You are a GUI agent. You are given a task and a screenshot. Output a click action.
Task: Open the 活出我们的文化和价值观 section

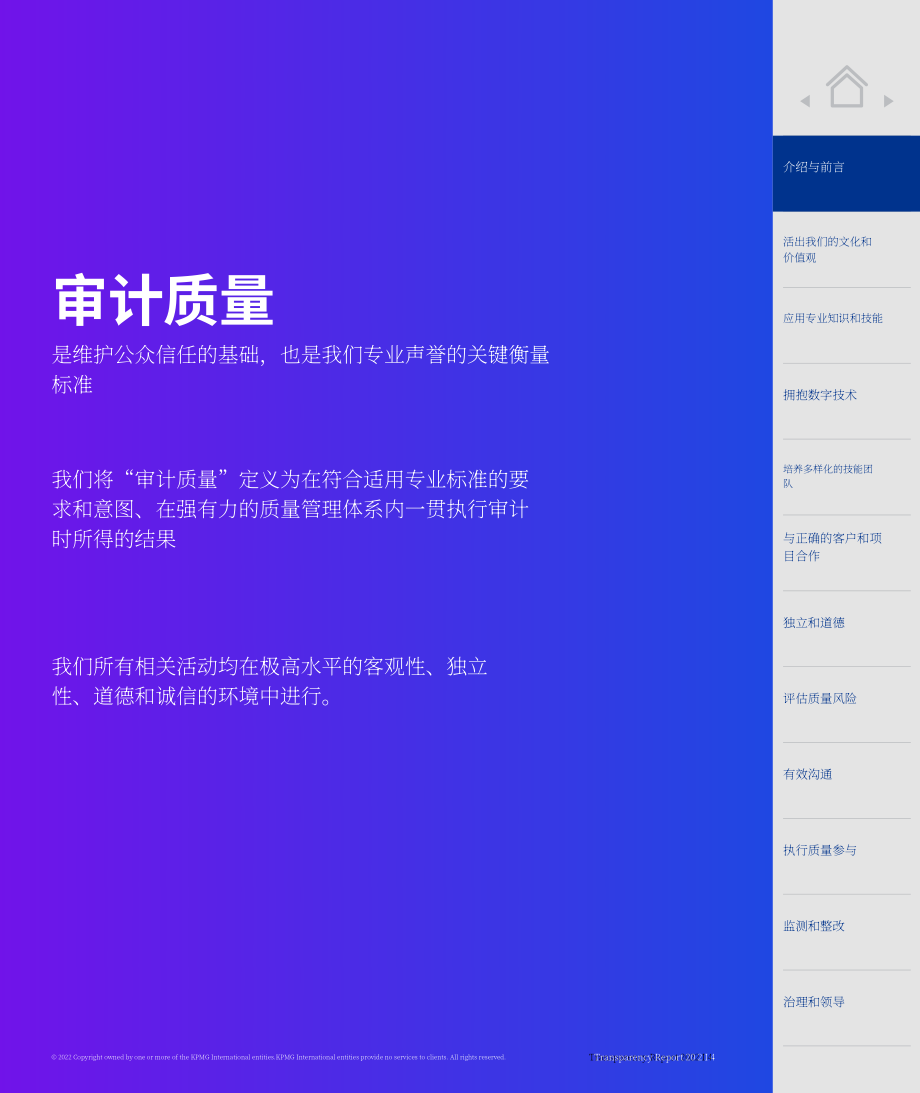point(827,250)
